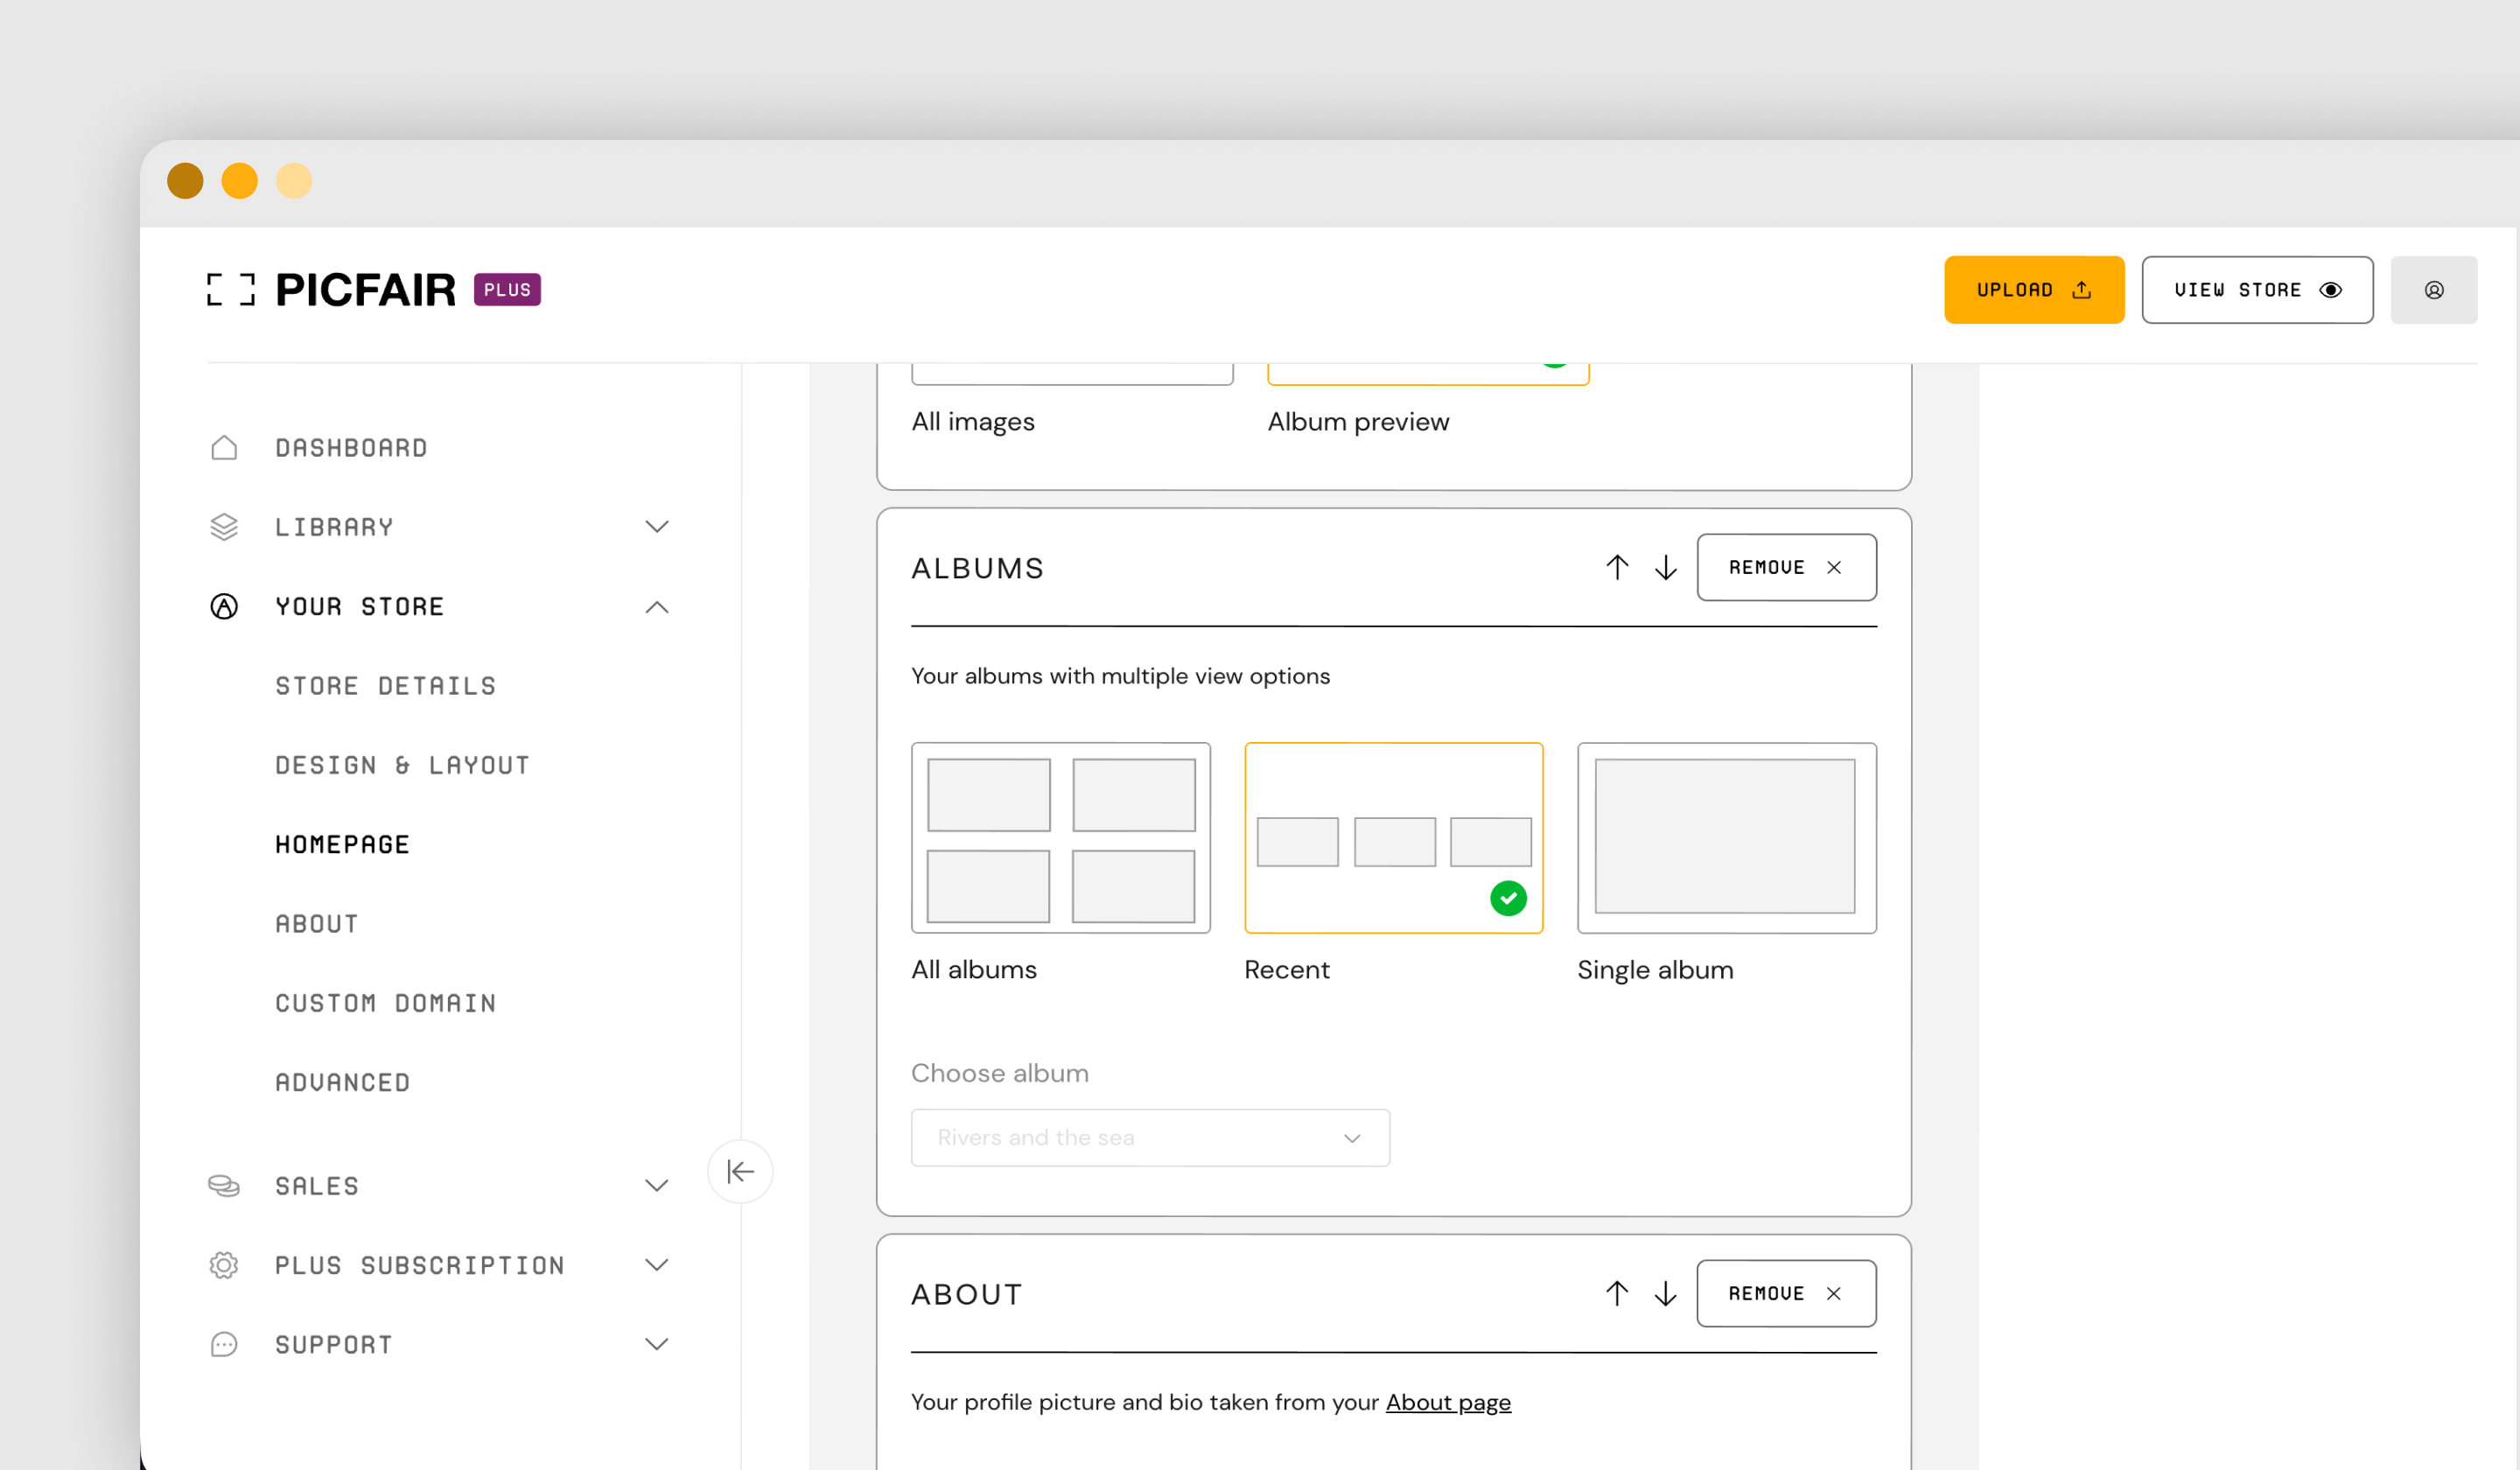Click the Plus Subscription gear icon
2520x1470 pixels.
pyautogui.click(x=224, y=1265)
